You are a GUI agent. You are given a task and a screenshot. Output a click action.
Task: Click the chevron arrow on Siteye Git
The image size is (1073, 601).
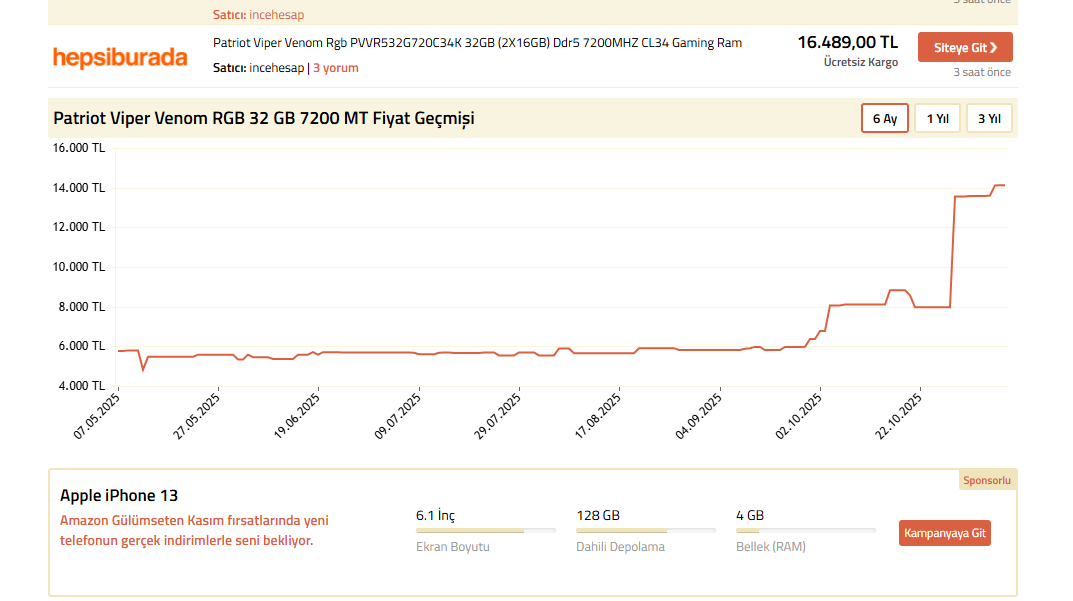point(993,48)
